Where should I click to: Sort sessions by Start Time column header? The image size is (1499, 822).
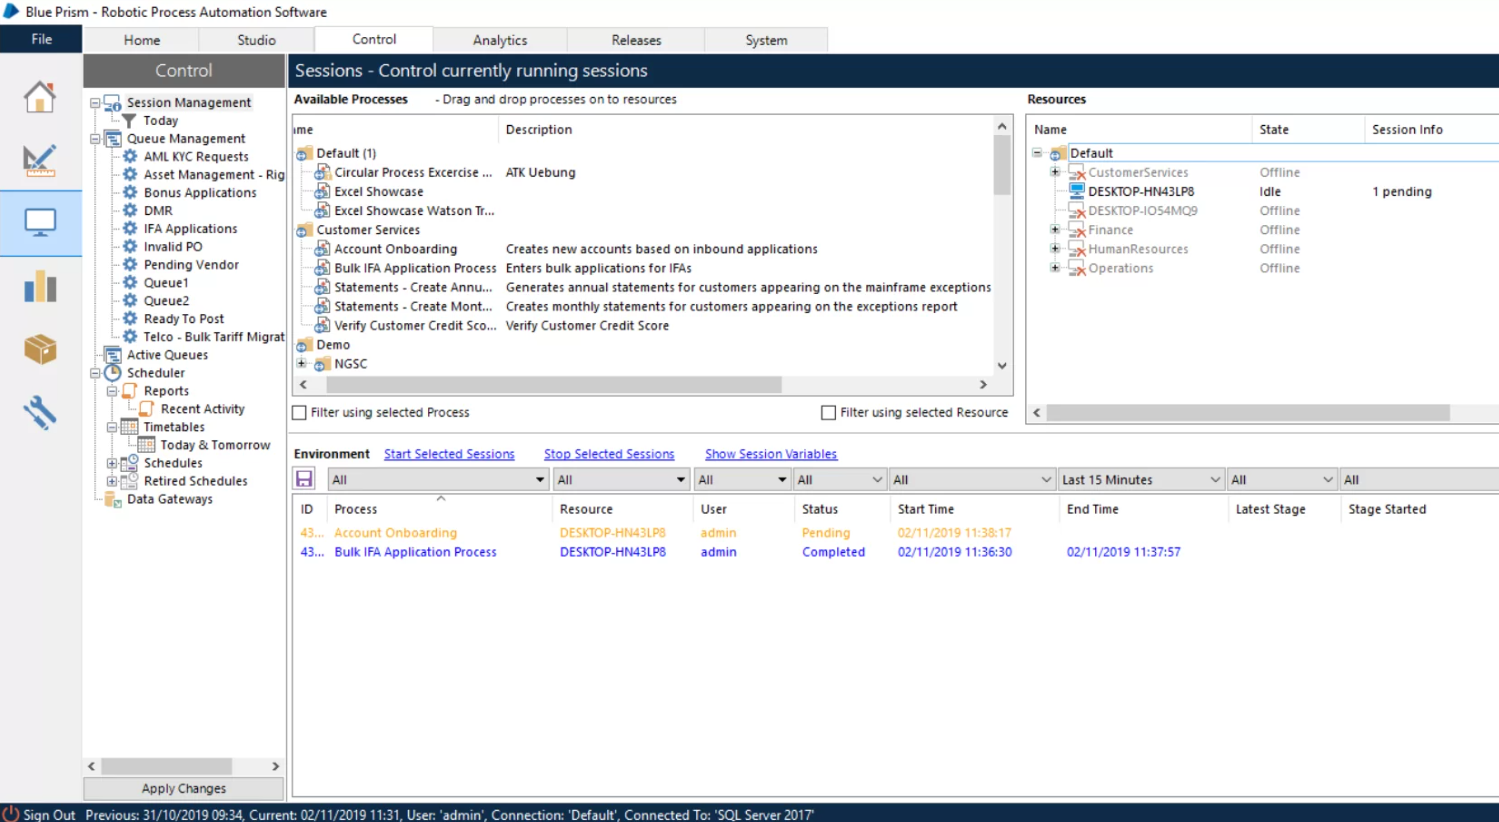(x=974, y=509)
